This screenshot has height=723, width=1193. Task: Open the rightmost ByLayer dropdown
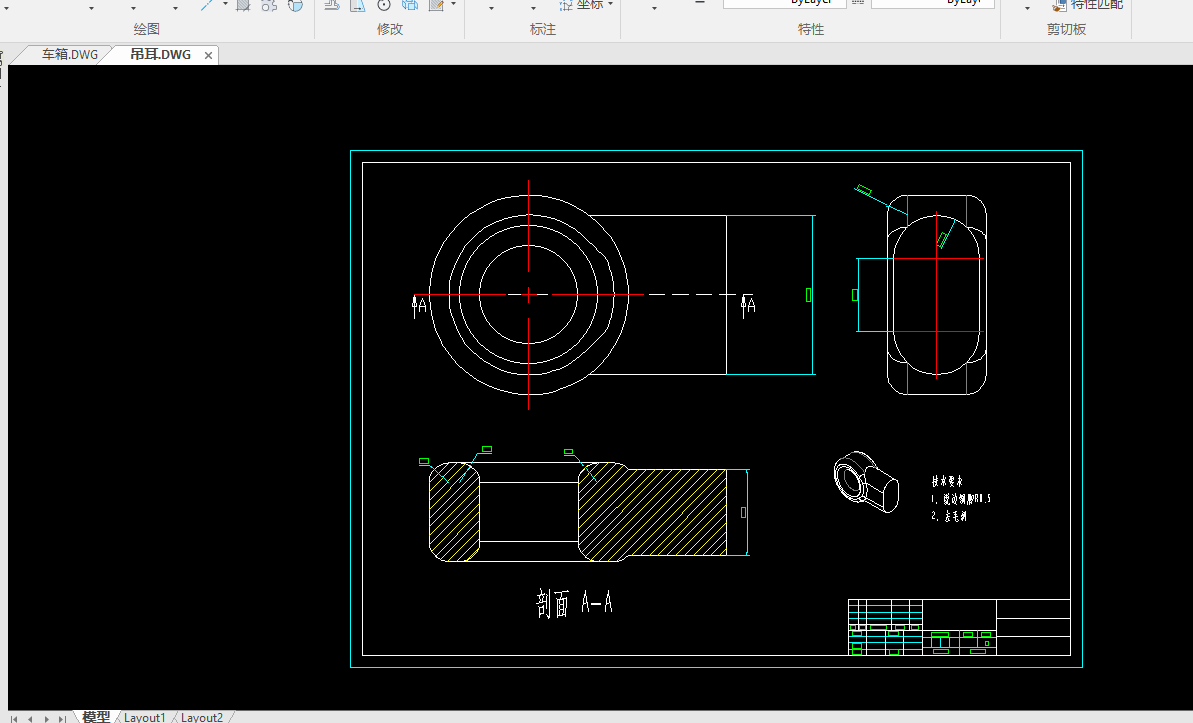(x=933, y=4)
